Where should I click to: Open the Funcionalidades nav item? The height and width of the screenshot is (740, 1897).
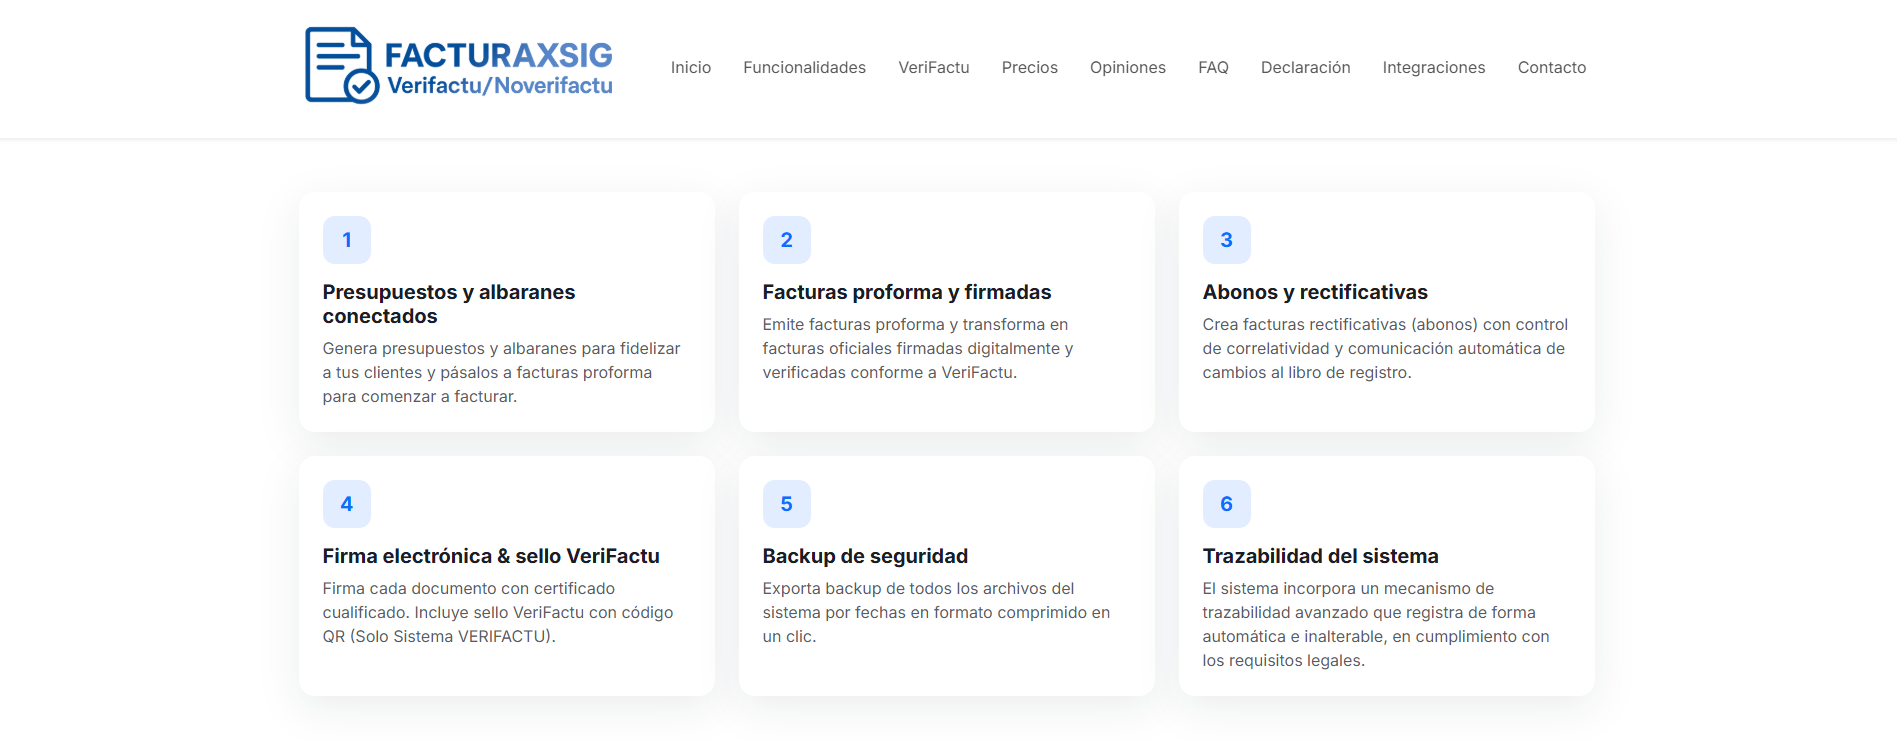pos(804,68)
